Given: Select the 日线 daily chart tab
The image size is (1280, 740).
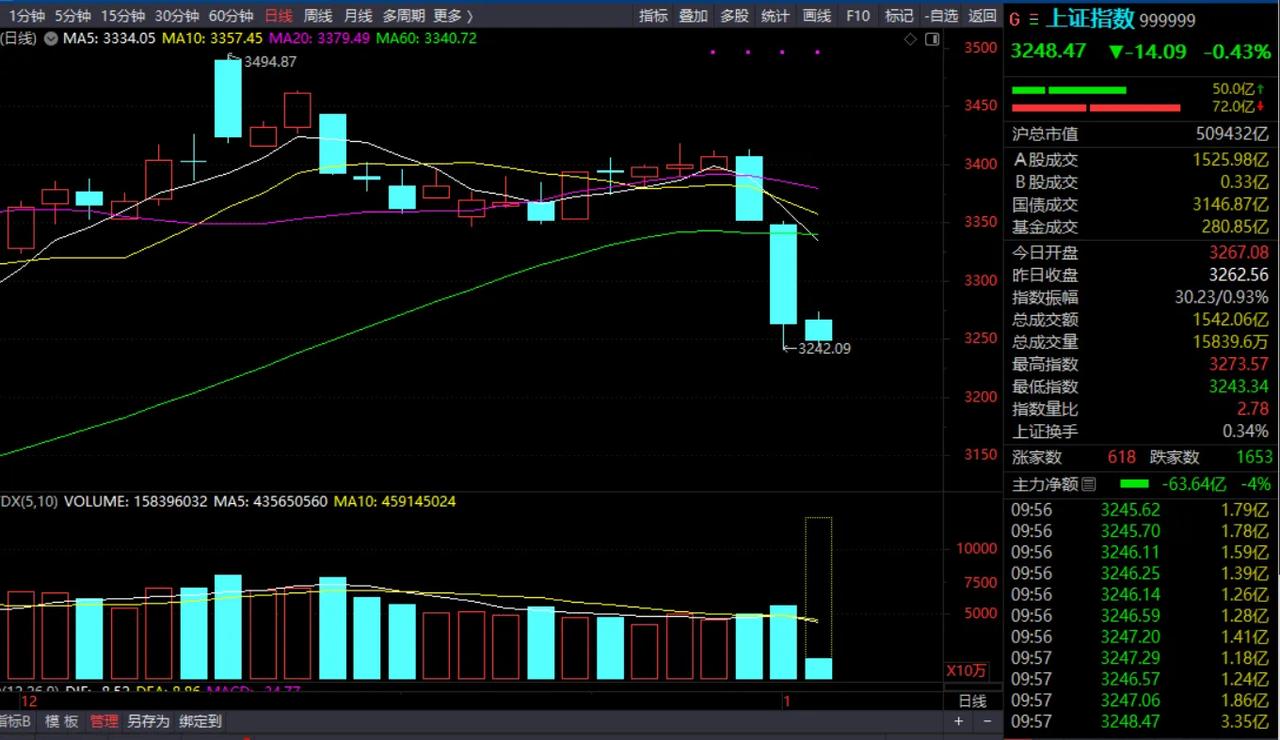Looking at the screenshot, I should (279, 16).
